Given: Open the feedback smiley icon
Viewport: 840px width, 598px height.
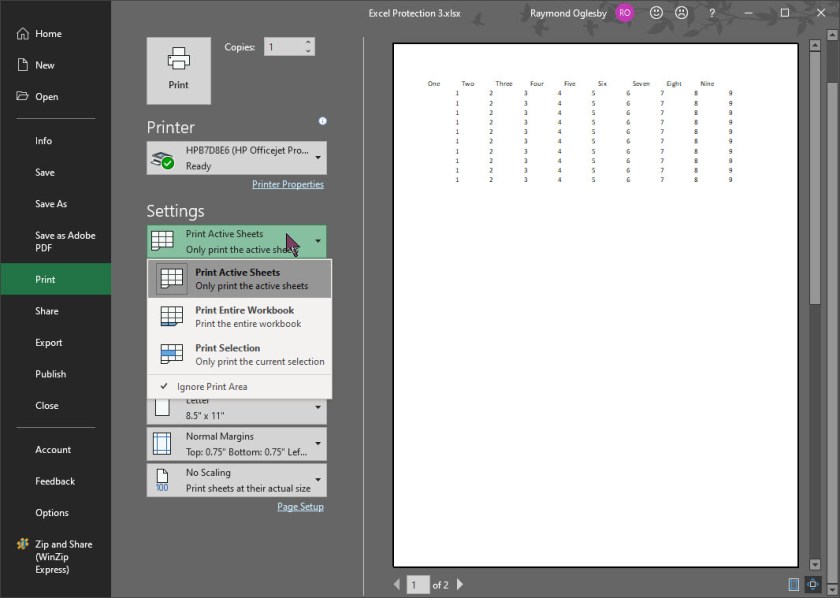Looking at the screenshot, I should [656, 12].
